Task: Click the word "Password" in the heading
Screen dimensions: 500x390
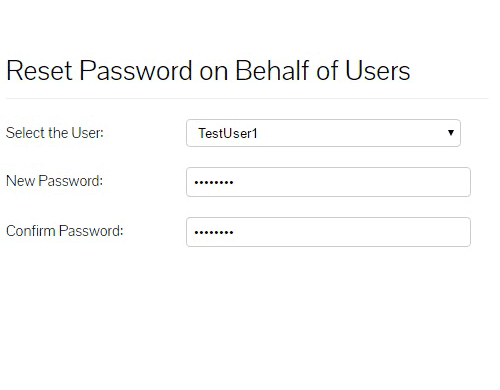Action: point(136,70)
